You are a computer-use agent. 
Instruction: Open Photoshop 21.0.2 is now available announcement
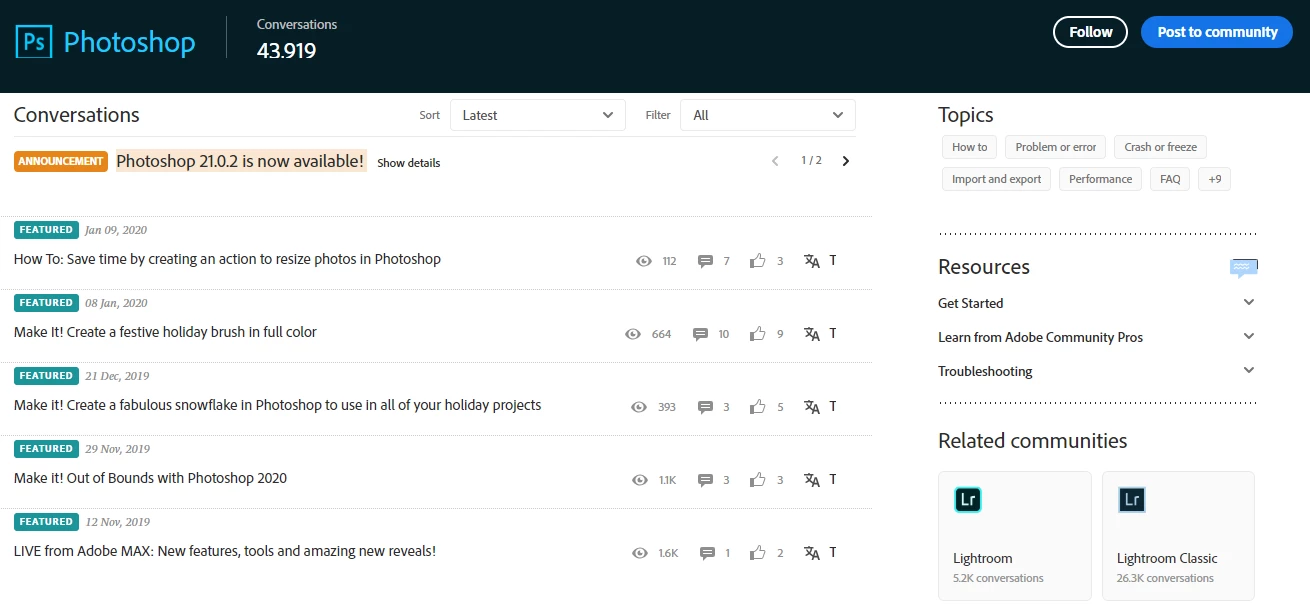(x=241, y=161)
